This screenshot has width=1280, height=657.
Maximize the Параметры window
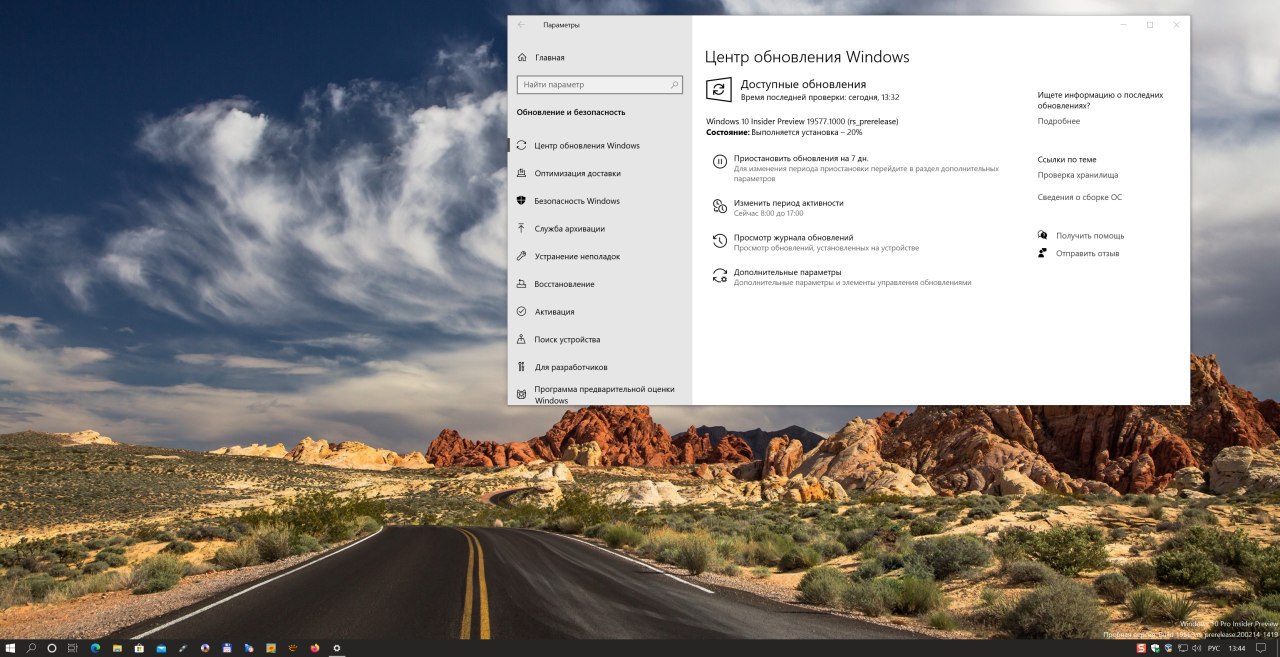tap(1149, 25)
